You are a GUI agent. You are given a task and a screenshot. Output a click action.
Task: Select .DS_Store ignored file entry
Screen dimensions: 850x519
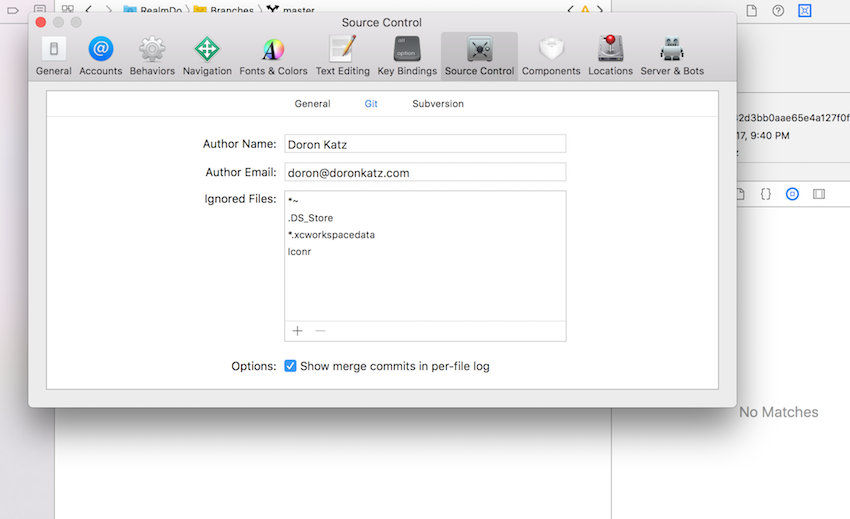[425, 217]
